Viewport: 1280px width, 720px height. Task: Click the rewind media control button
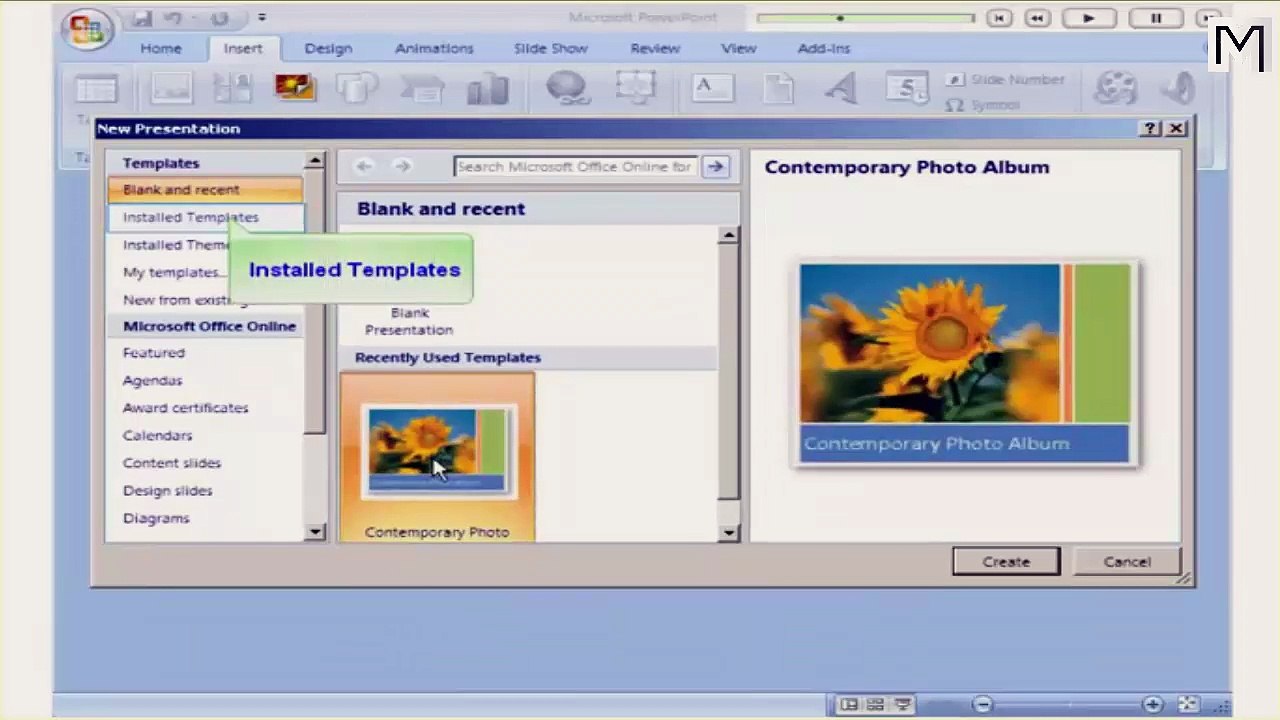point(1038,18)
